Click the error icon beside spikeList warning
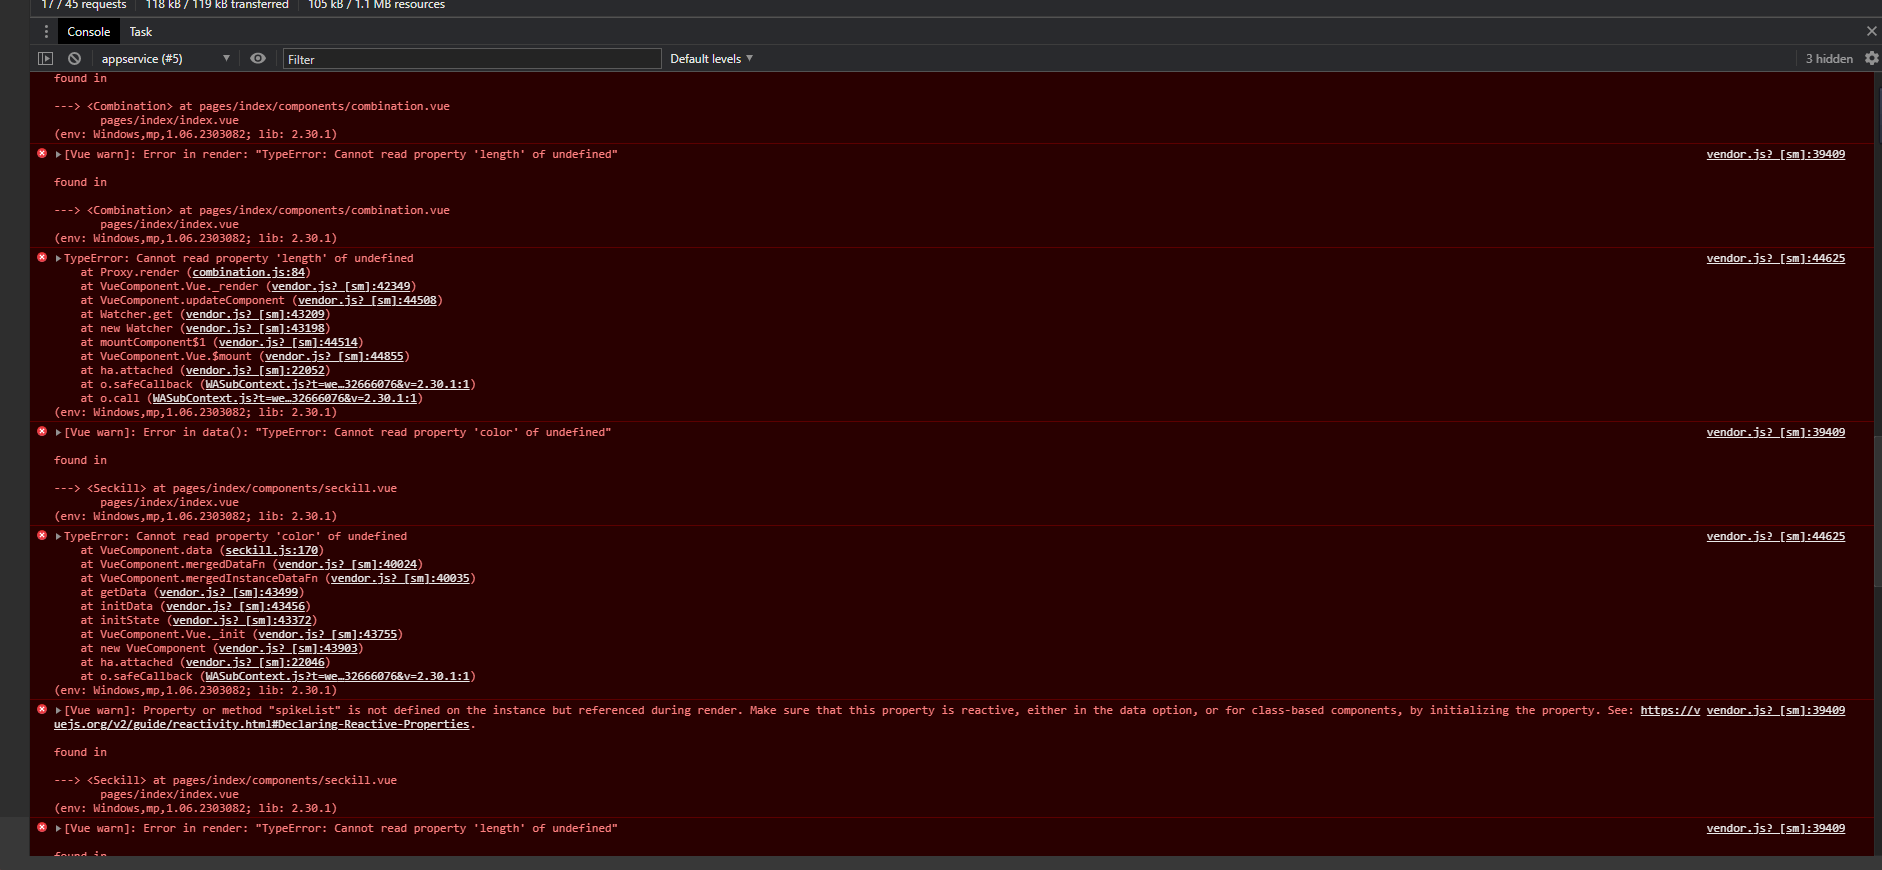This screenshot has width=1882, height=870. 42,710
